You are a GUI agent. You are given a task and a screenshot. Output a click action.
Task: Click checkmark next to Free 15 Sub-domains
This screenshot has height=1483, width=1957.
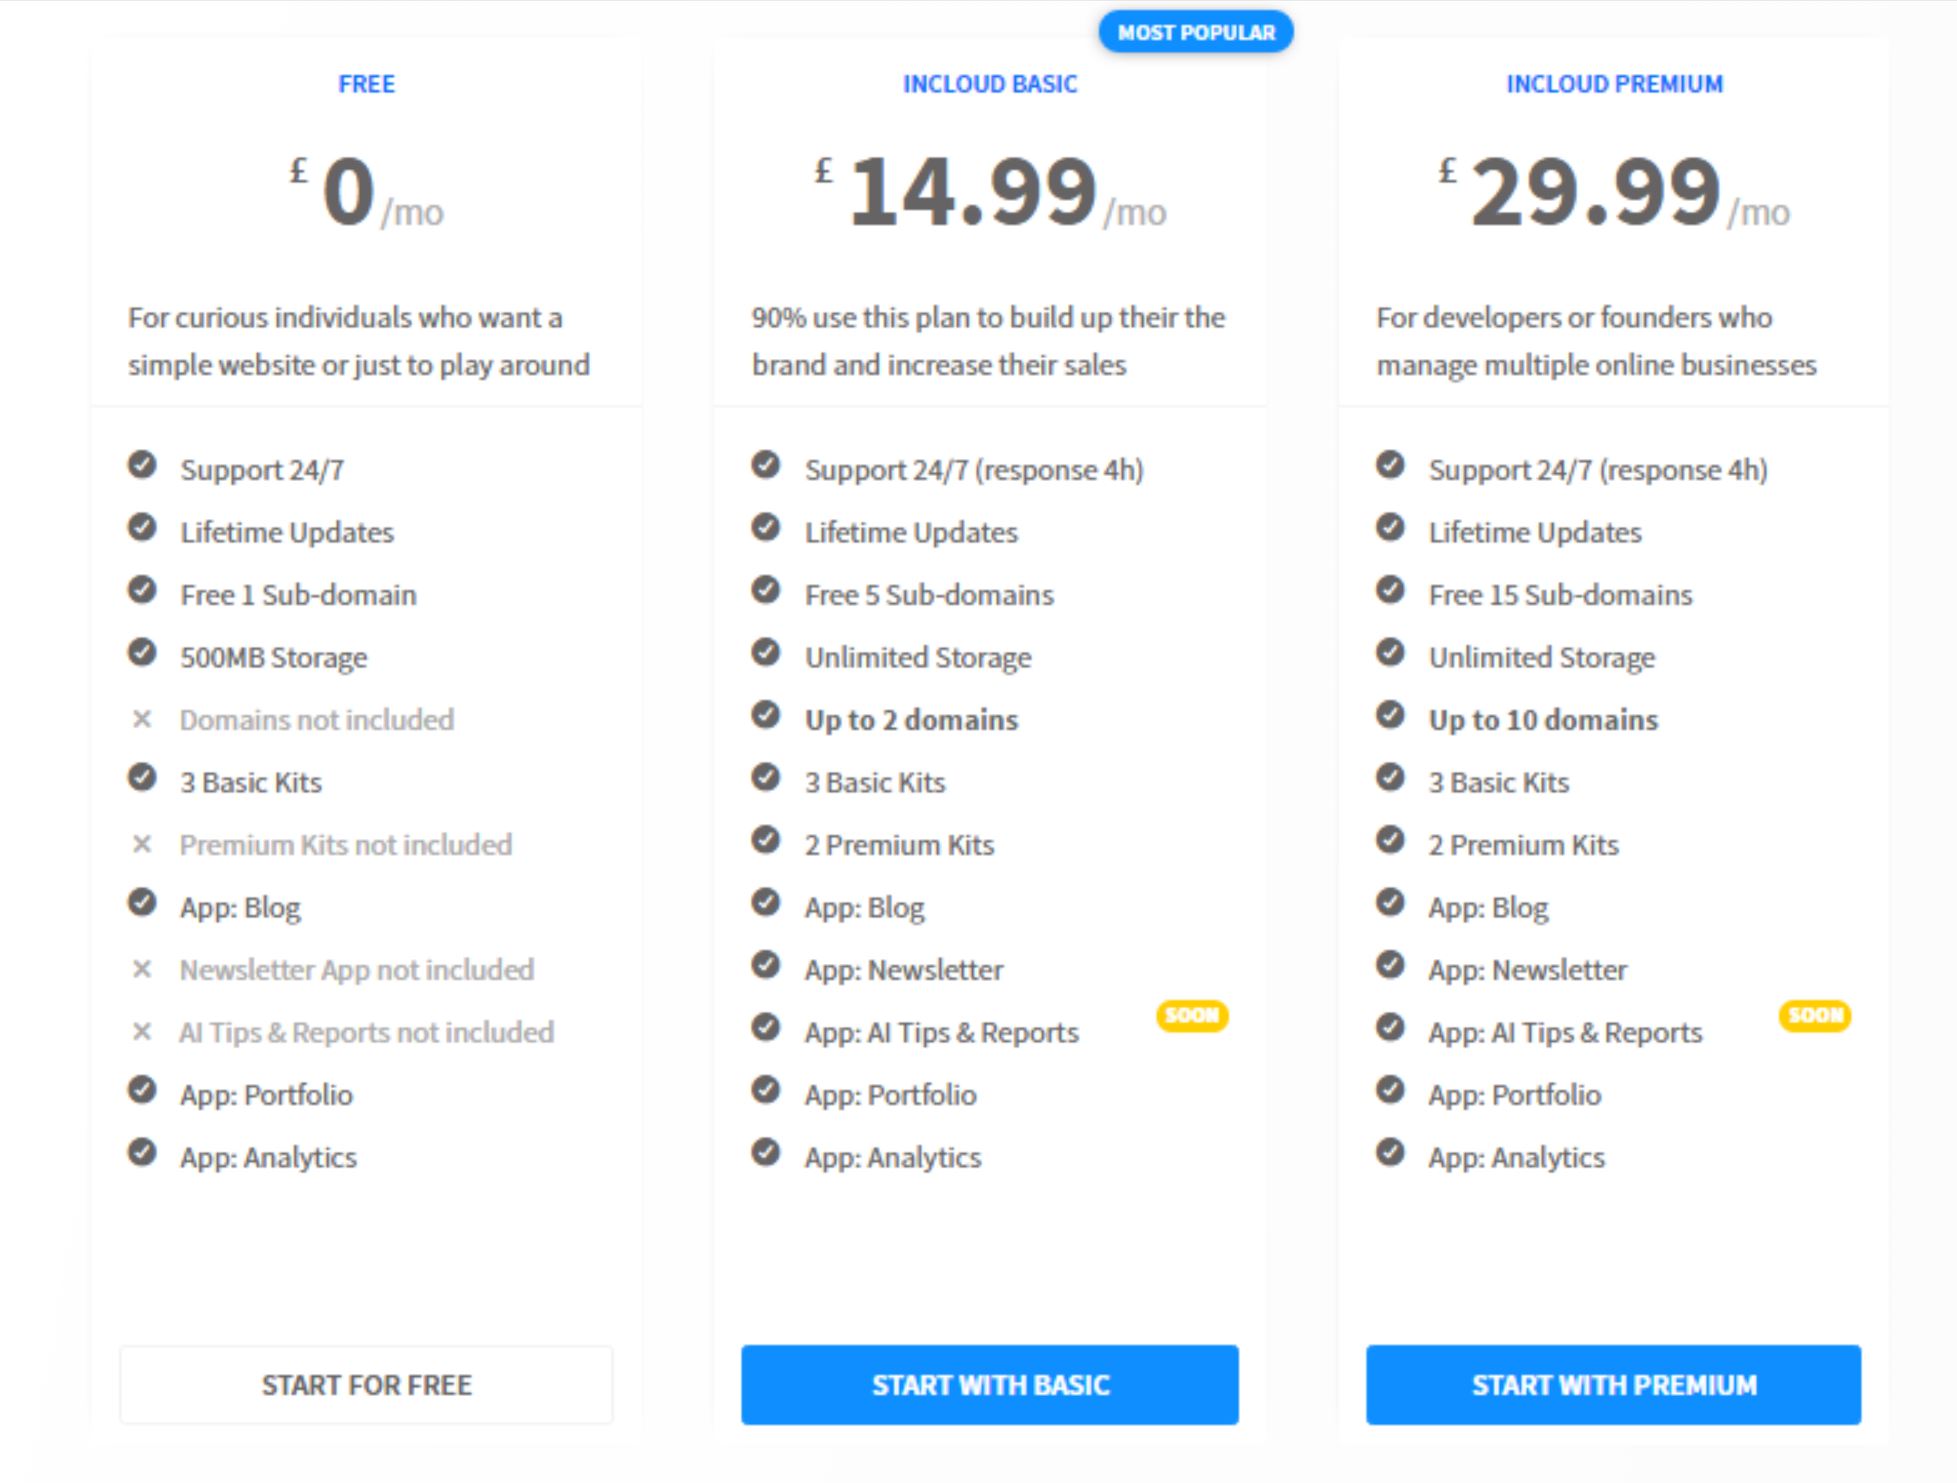pyautogui.click(x=1390, y=590)
